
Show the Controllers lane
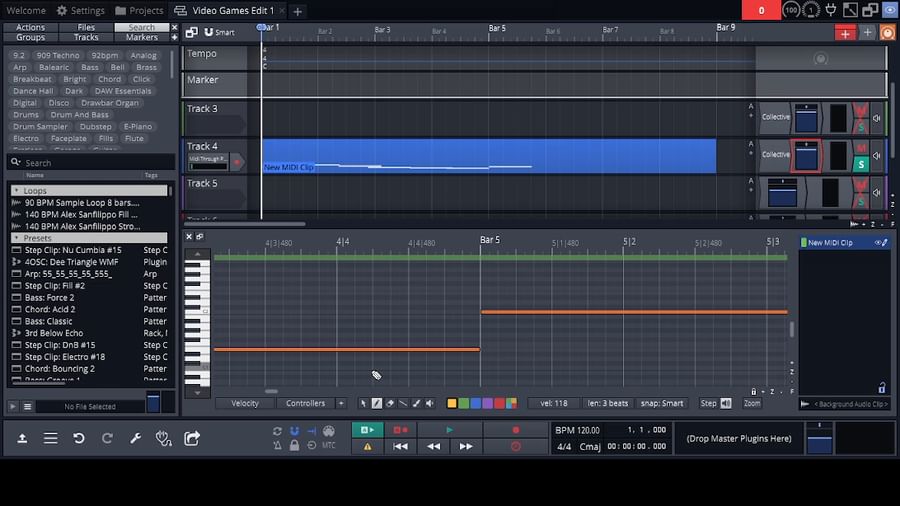(x=305, y=403)
